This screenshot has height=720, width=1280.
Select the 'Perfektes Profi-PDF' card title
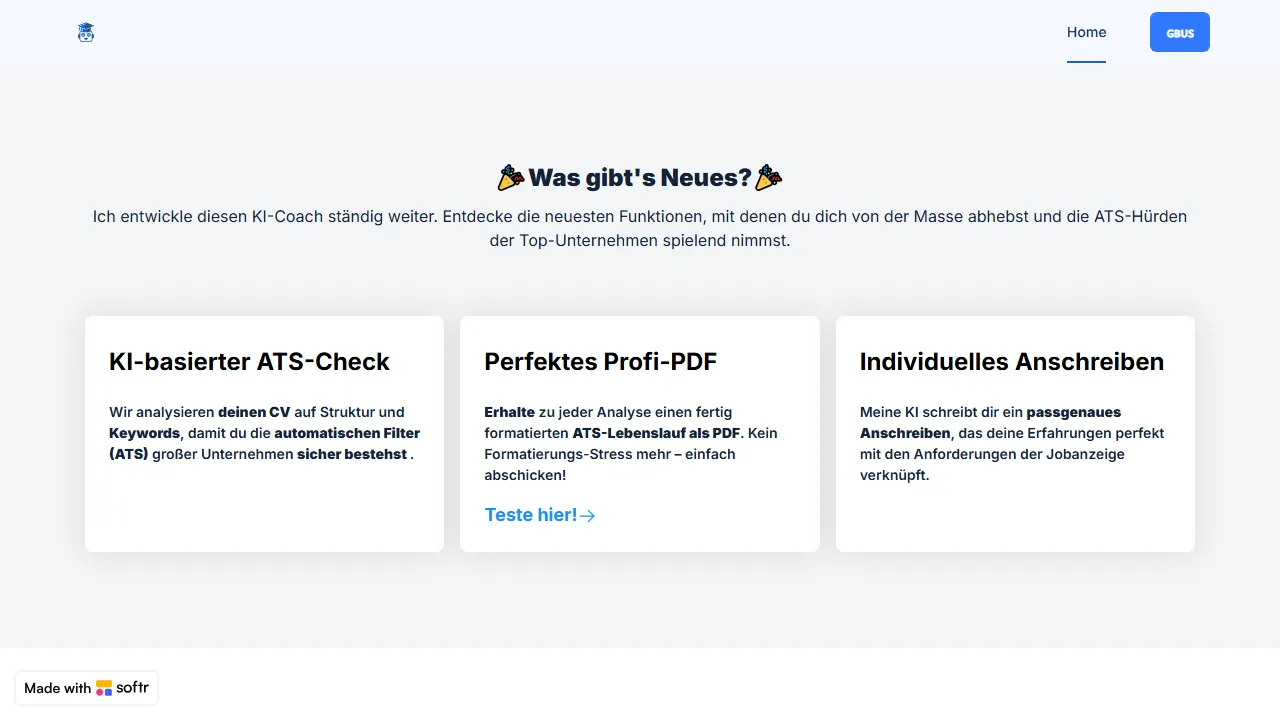tap(600, 361)
